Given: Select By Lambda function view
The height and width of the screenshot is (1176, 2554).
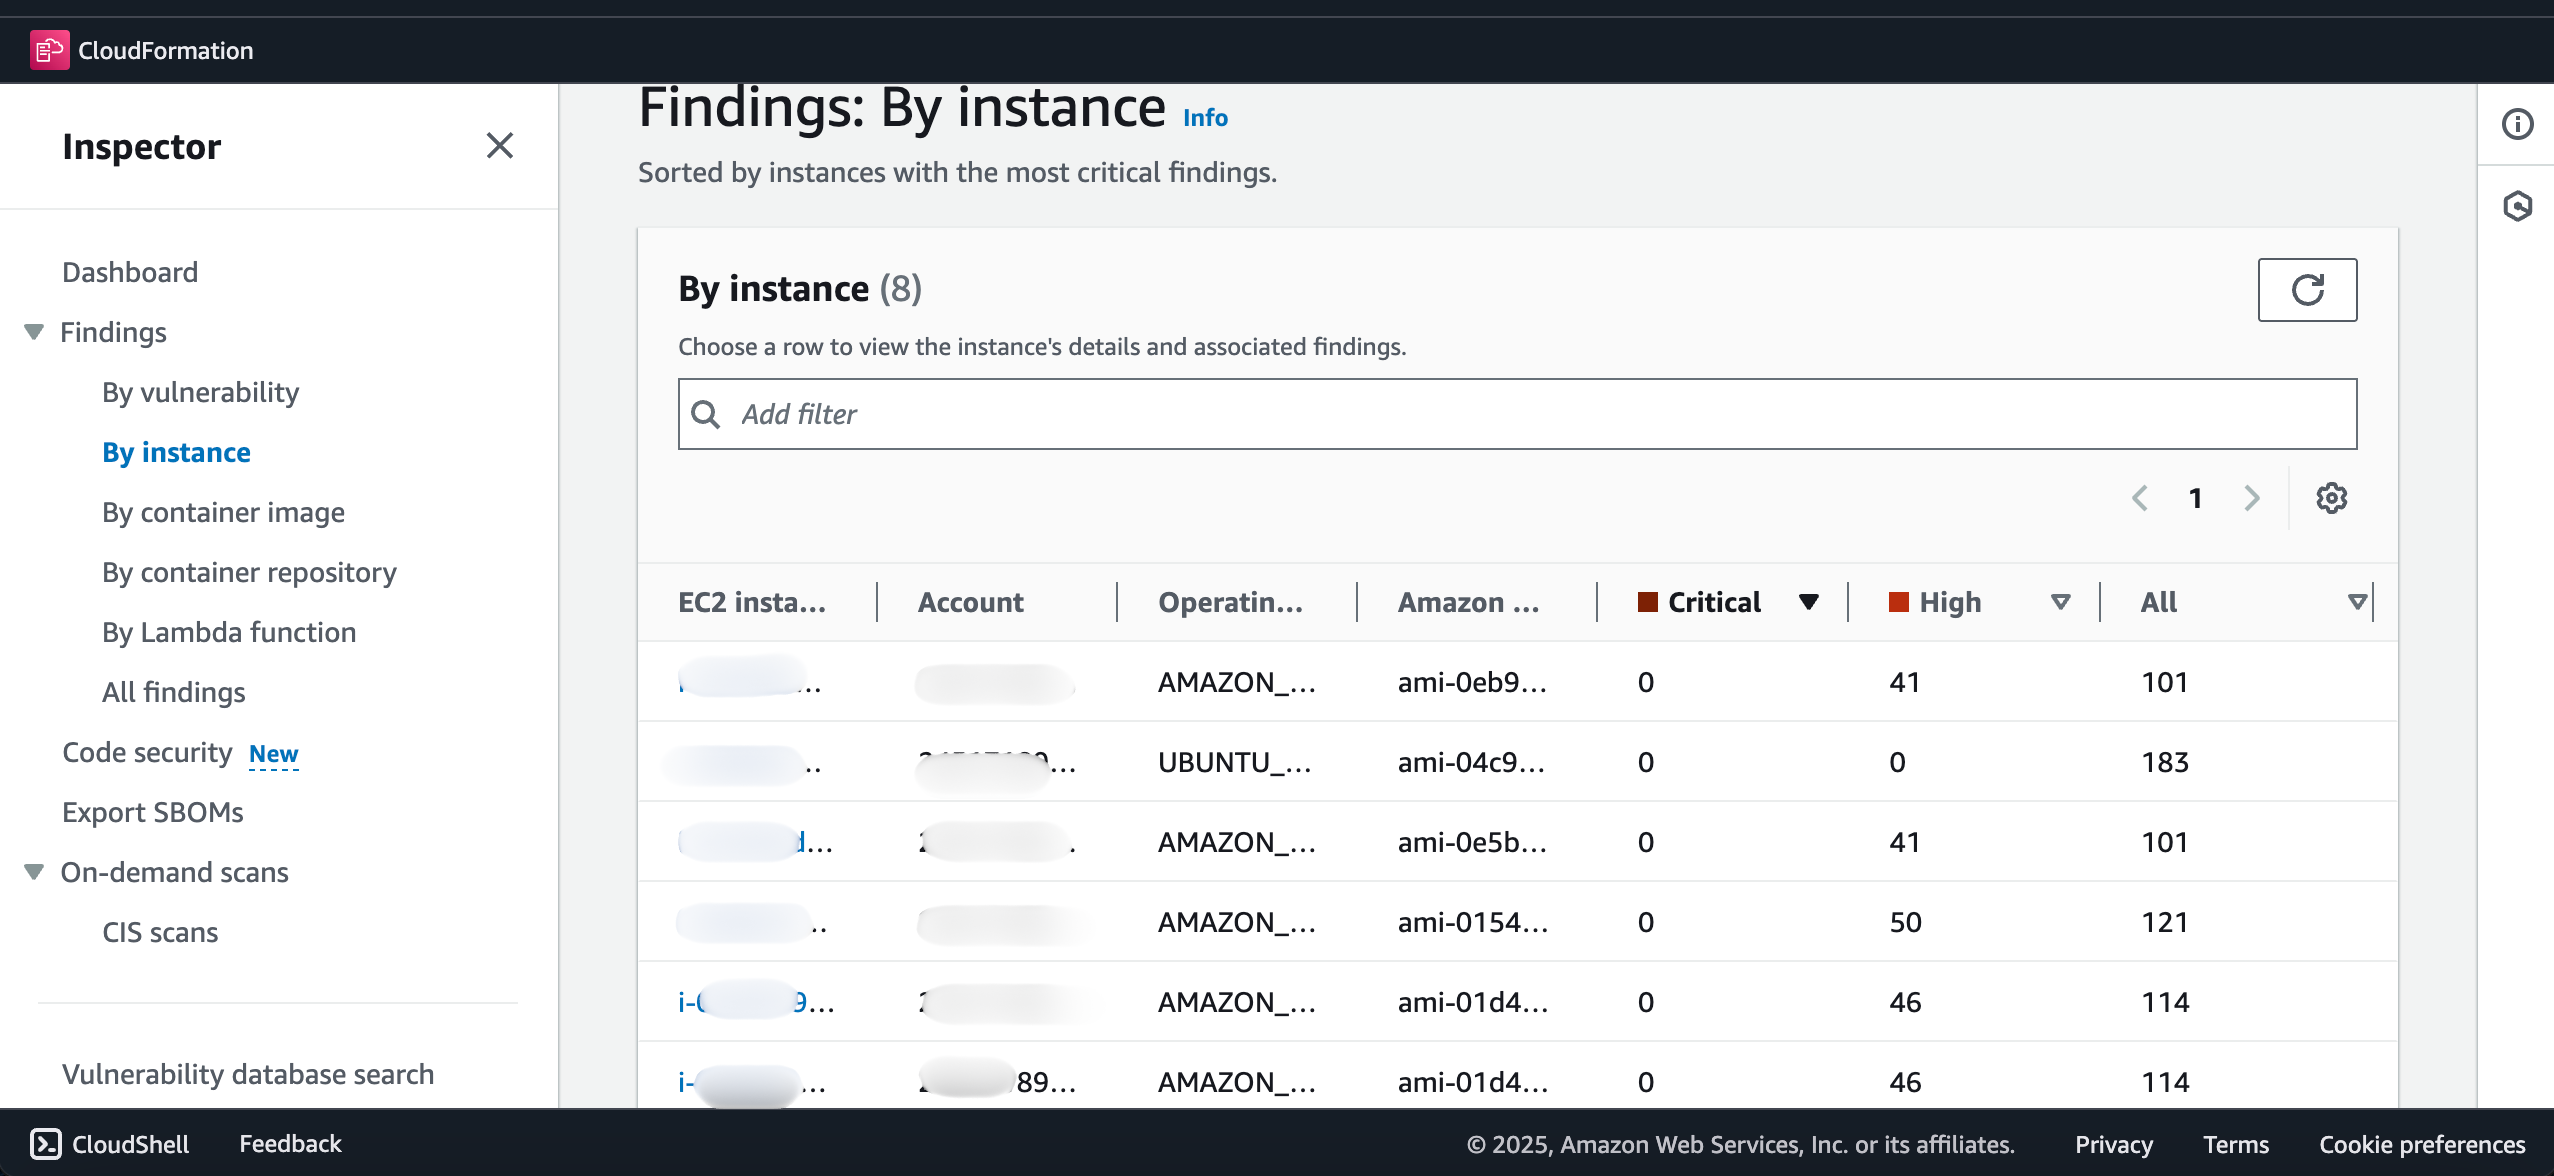Looking at the screenshot, I should pos(229,632).
